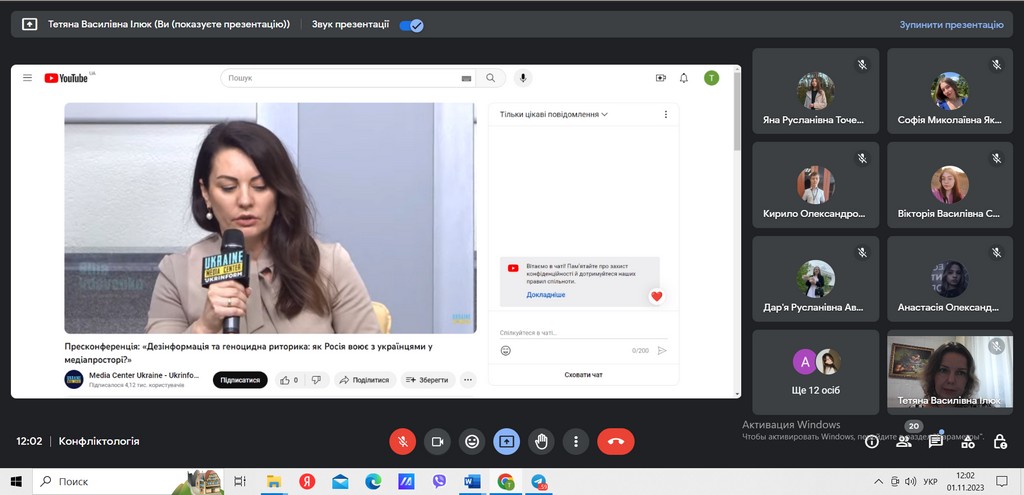Unmute the microphone in the call bar
Screen dimensions: 1024x495
(x=402, y=441)
